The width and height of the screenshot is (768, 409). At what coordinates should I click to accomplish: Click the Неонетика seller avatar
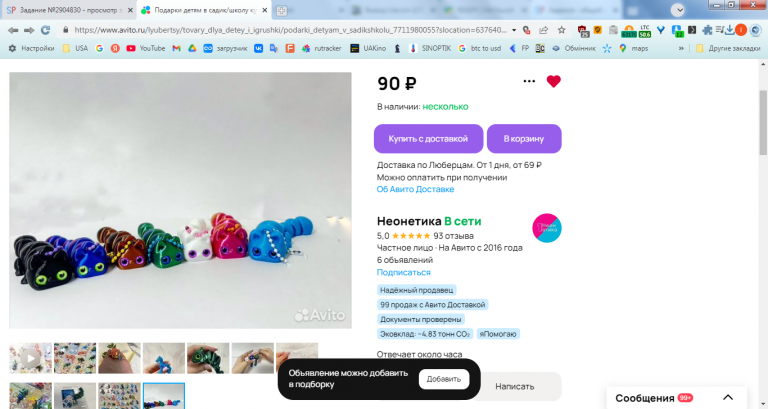[x=547, y=228]
